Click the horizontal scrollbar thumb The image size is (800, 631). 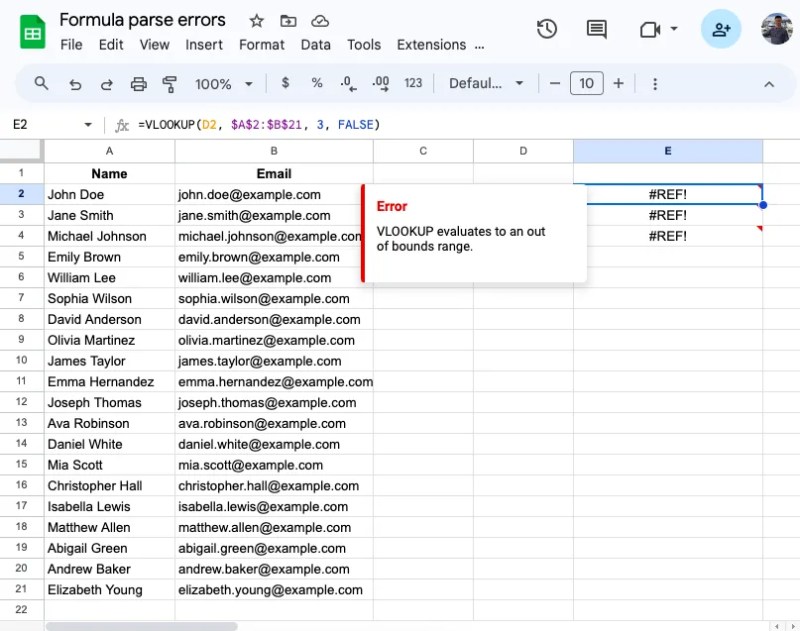[x=141, y=626]
